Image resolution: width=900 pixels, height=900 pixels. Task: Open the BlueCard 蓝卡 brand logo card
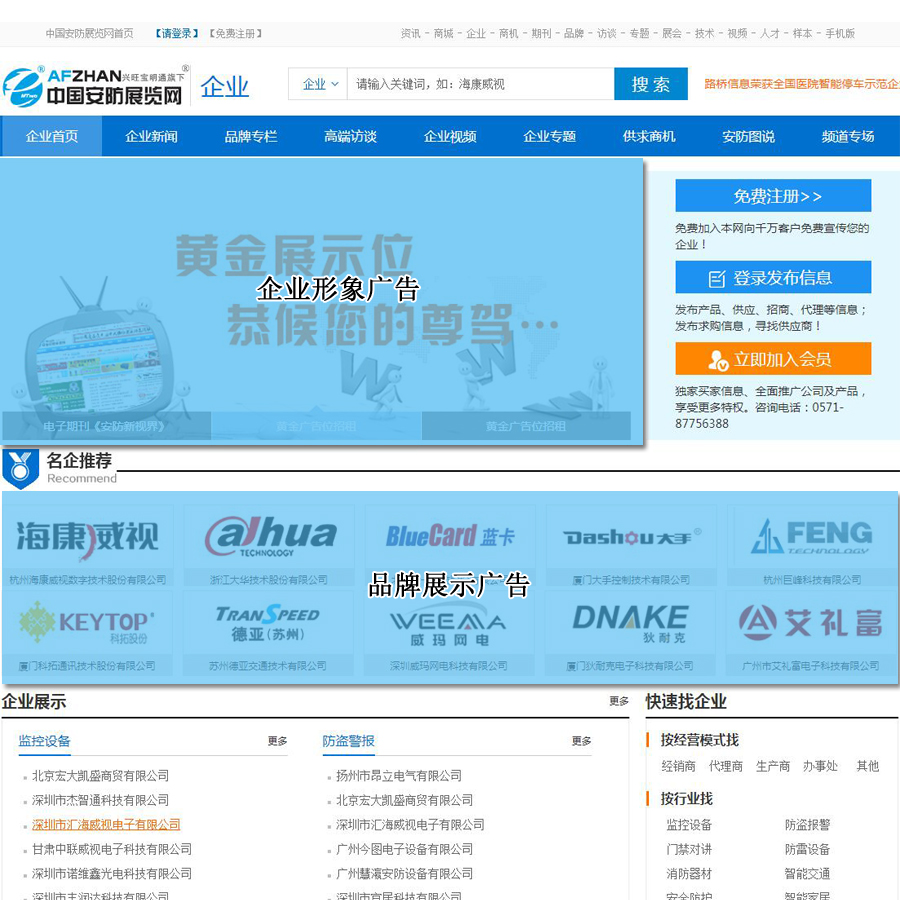450,546
